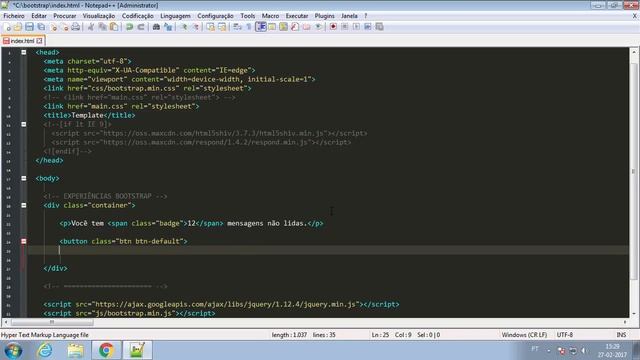Open the Windows Start button
The width and height of the screenshot is (640, 360).
[x=13, y=351]
